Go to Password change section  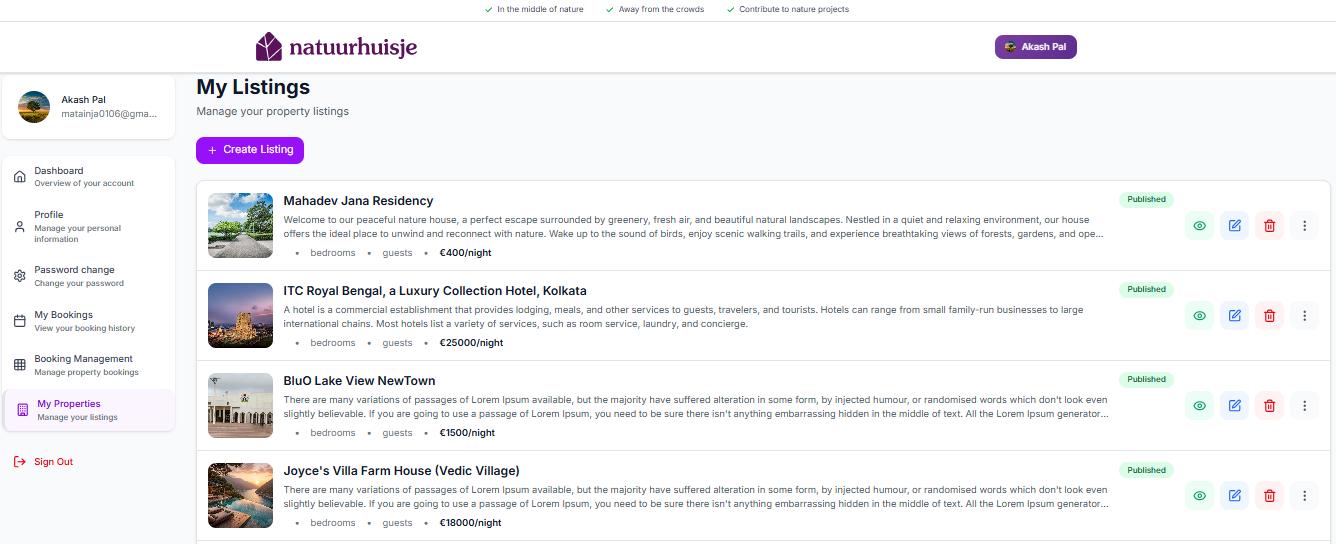point(88,276)
